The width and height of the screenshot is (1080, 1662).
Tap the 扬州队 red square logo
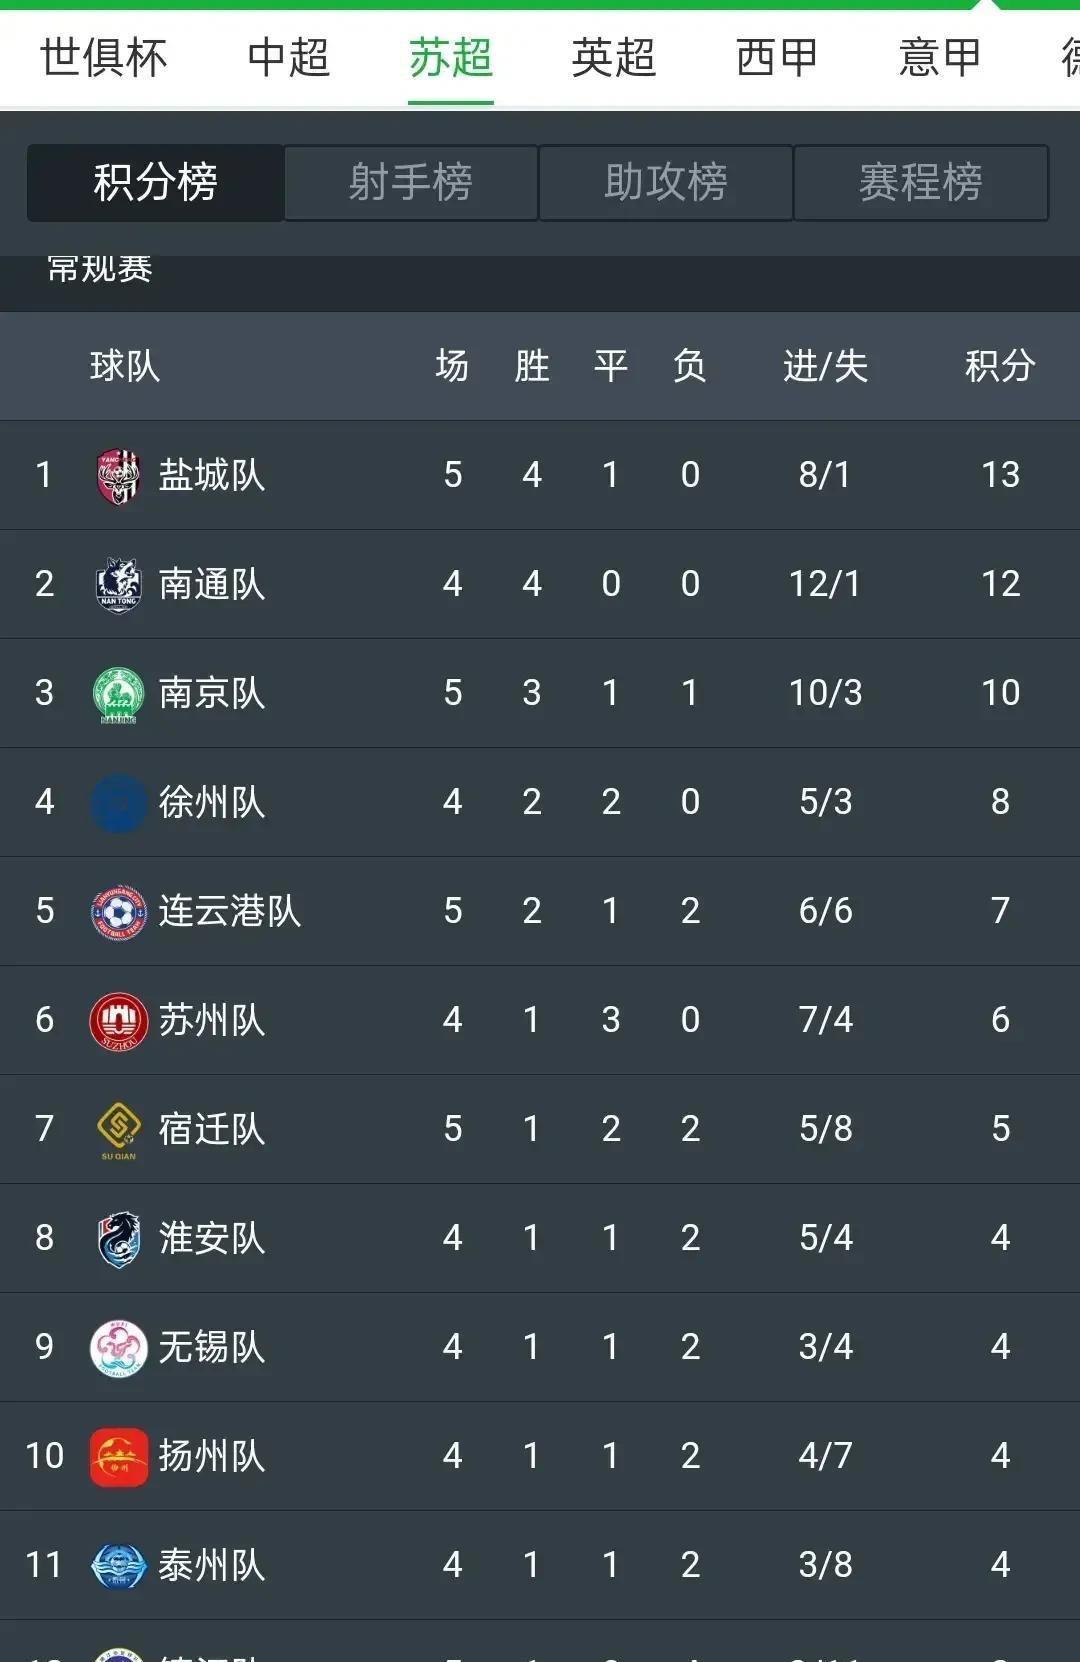(x=118, y=1457)
